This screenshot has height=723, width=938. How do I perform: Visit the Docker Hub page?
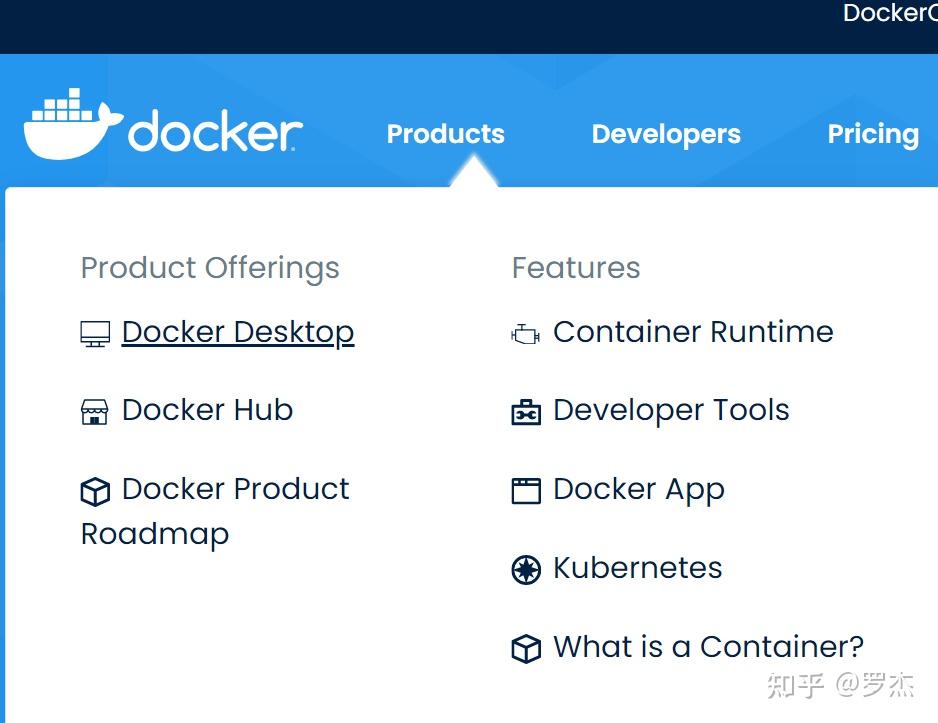[x=207, y=410]
